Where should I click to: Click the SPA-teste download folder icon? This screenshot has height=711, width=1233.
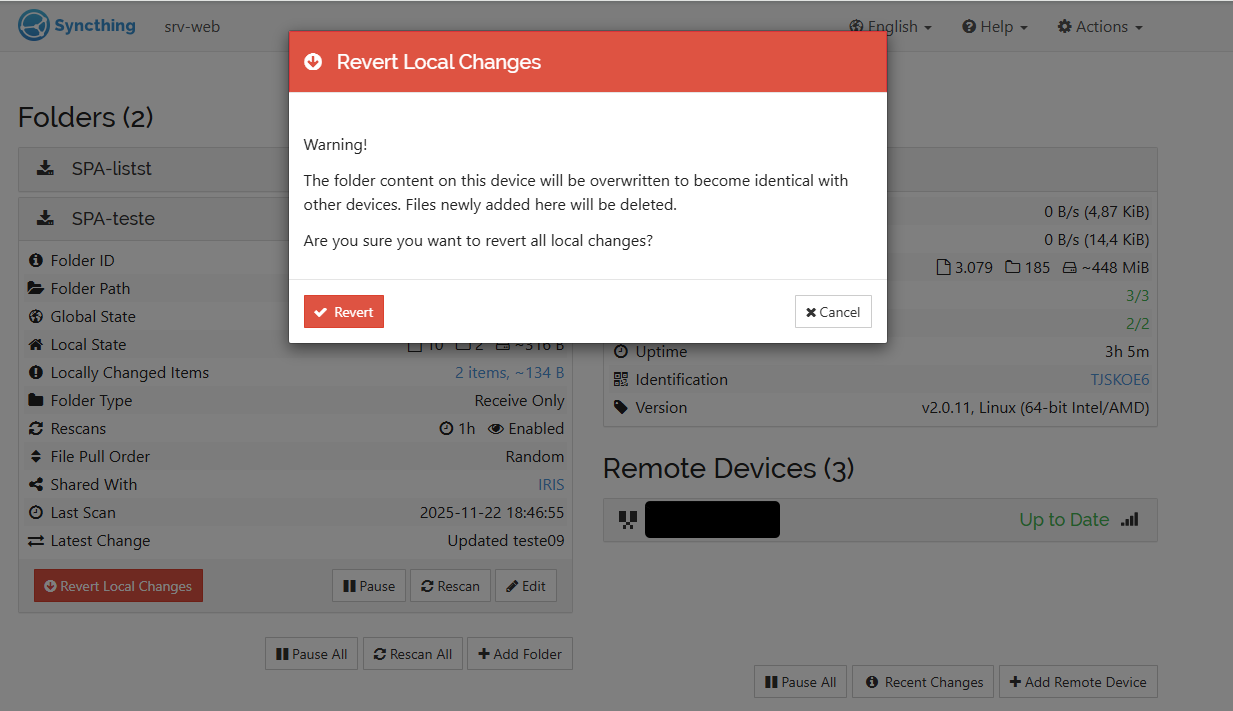45,218
